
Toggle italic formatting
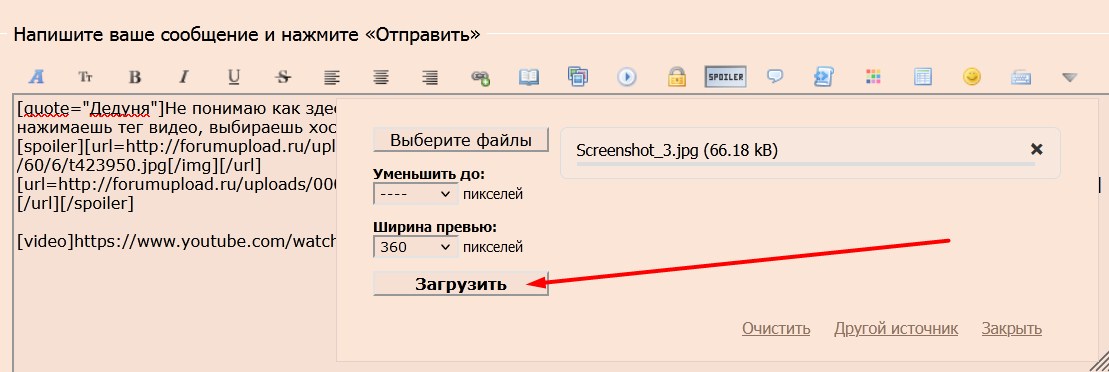[x=184, y=76]
